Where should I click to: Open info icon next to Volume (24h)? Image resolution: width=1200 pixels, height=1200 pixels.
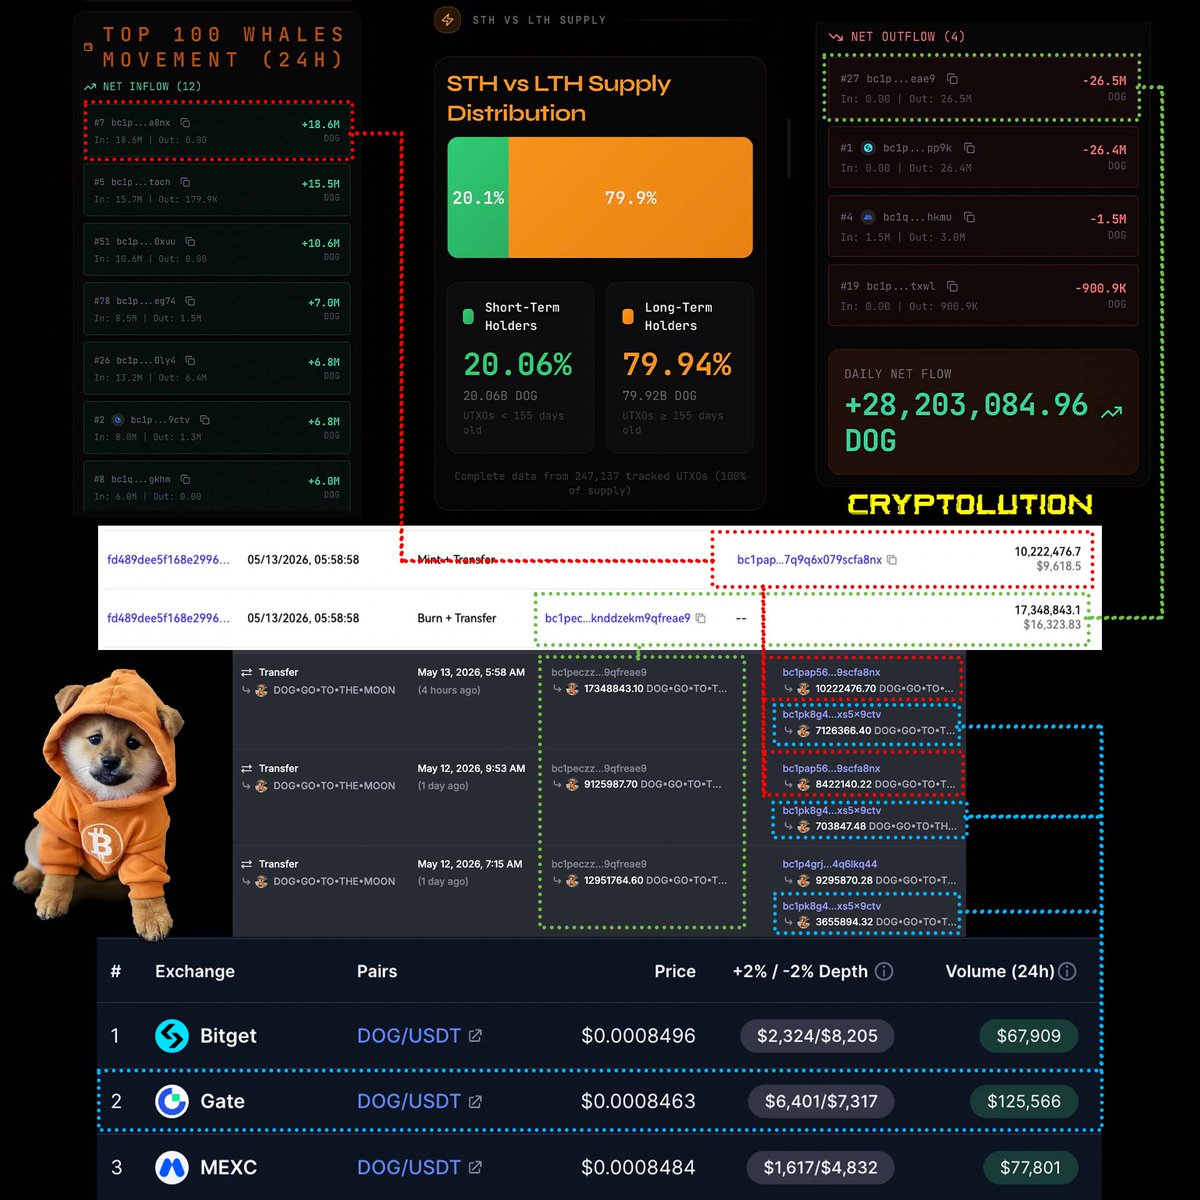click(x=1067, y=971)
